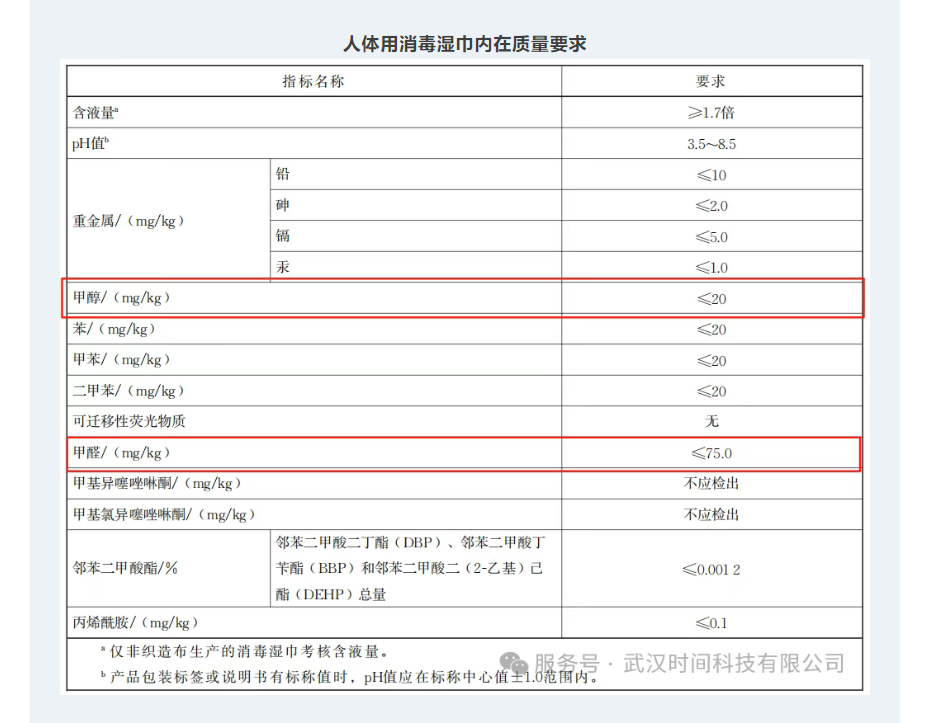The image size is (931, 723).
Task: Click 不应检出 in the 甲基异噻唑啉酮 row
Action: coord(711,483)
